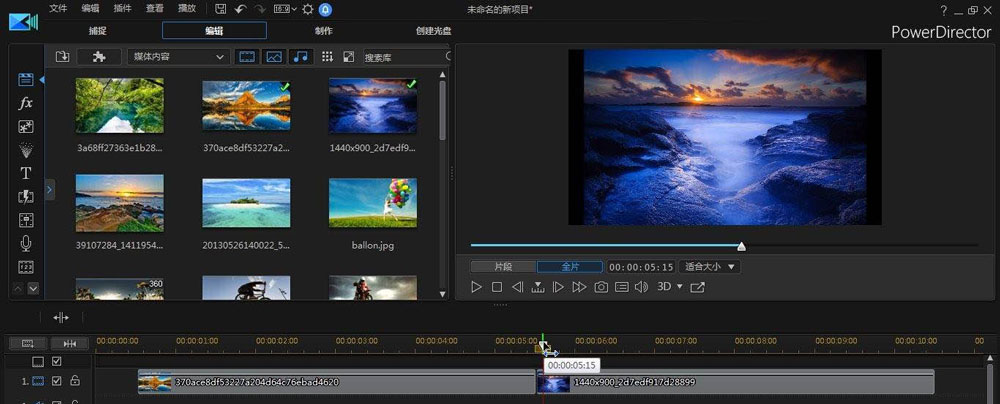This screenshot has width=1000, height=404.
Task: Click the preview timecode 00:00:05:15 field
Action: tap(640, 267)
